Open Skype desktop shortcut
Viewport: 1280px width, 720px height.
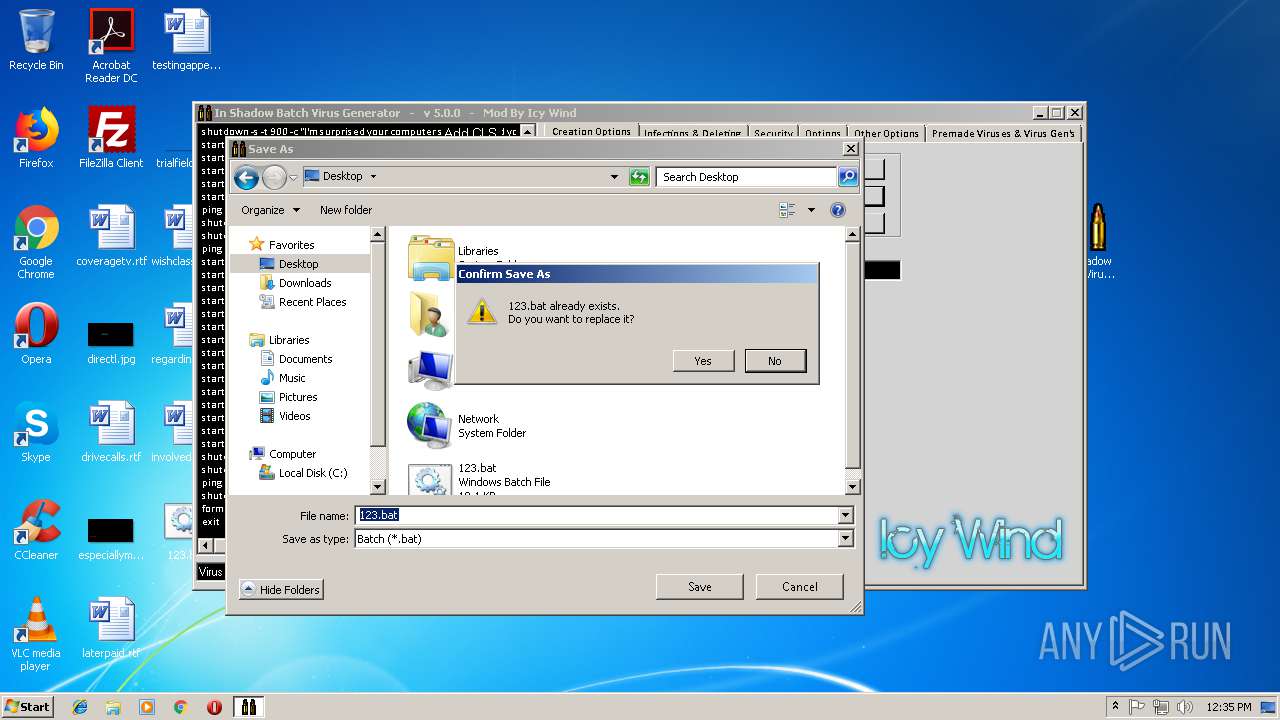tap(36, 432)
